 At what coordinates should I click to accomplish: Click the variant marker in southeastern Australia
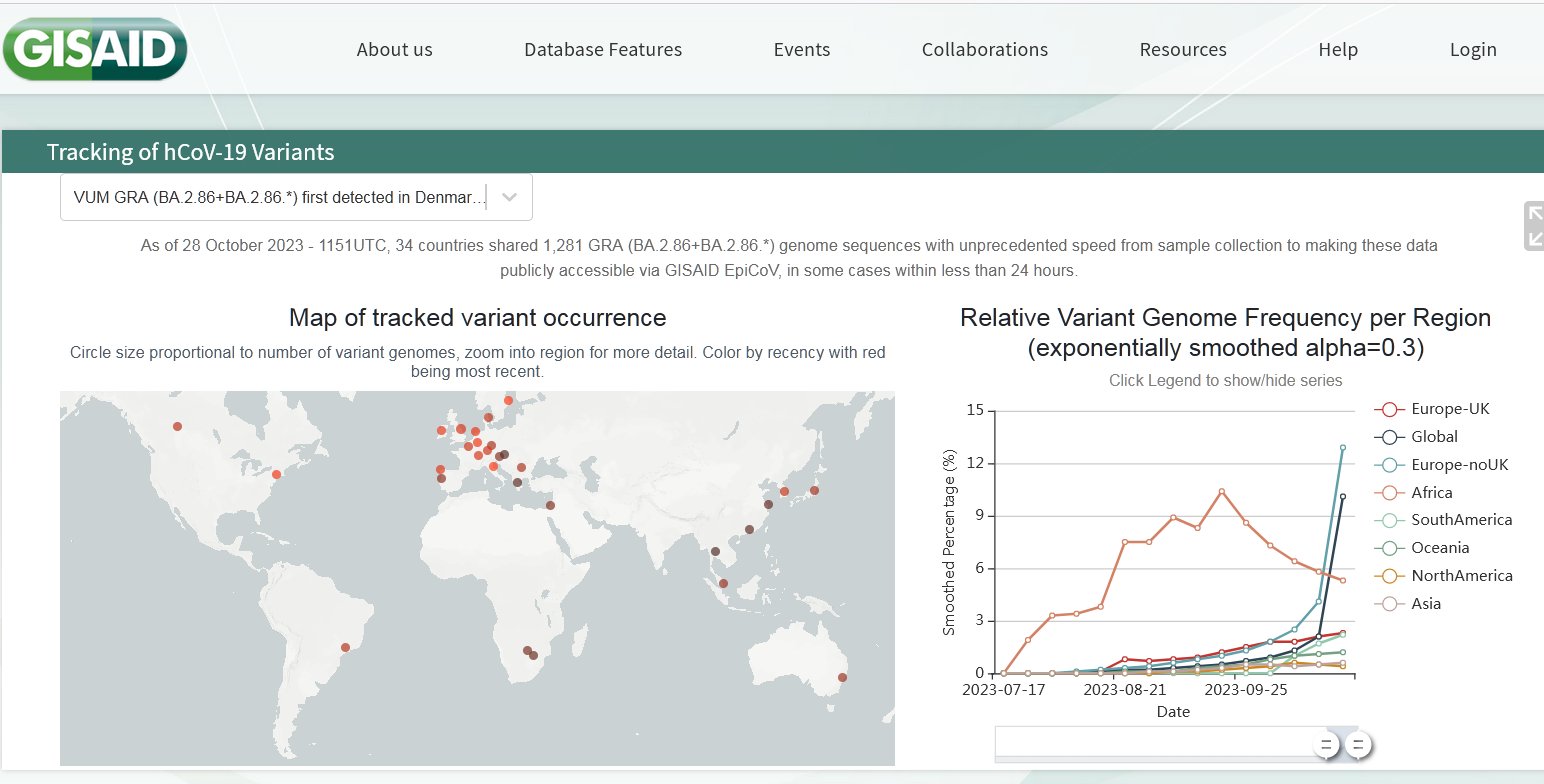pos(842,678)
